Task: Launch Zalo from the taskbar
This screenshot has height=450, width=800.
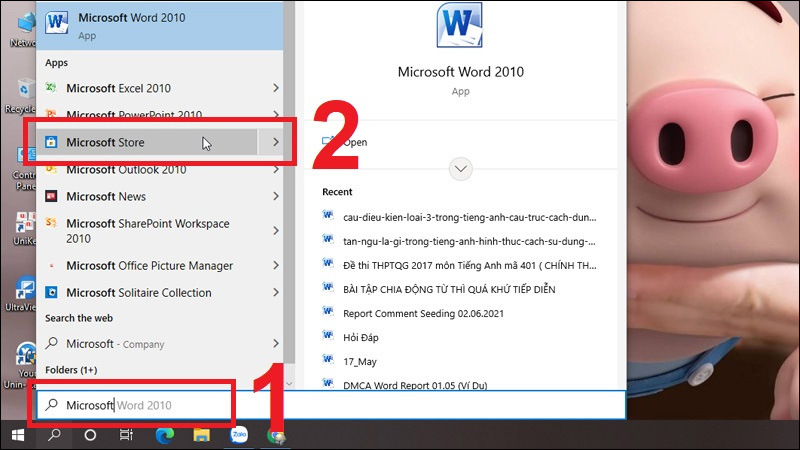Action: (239, 435)
